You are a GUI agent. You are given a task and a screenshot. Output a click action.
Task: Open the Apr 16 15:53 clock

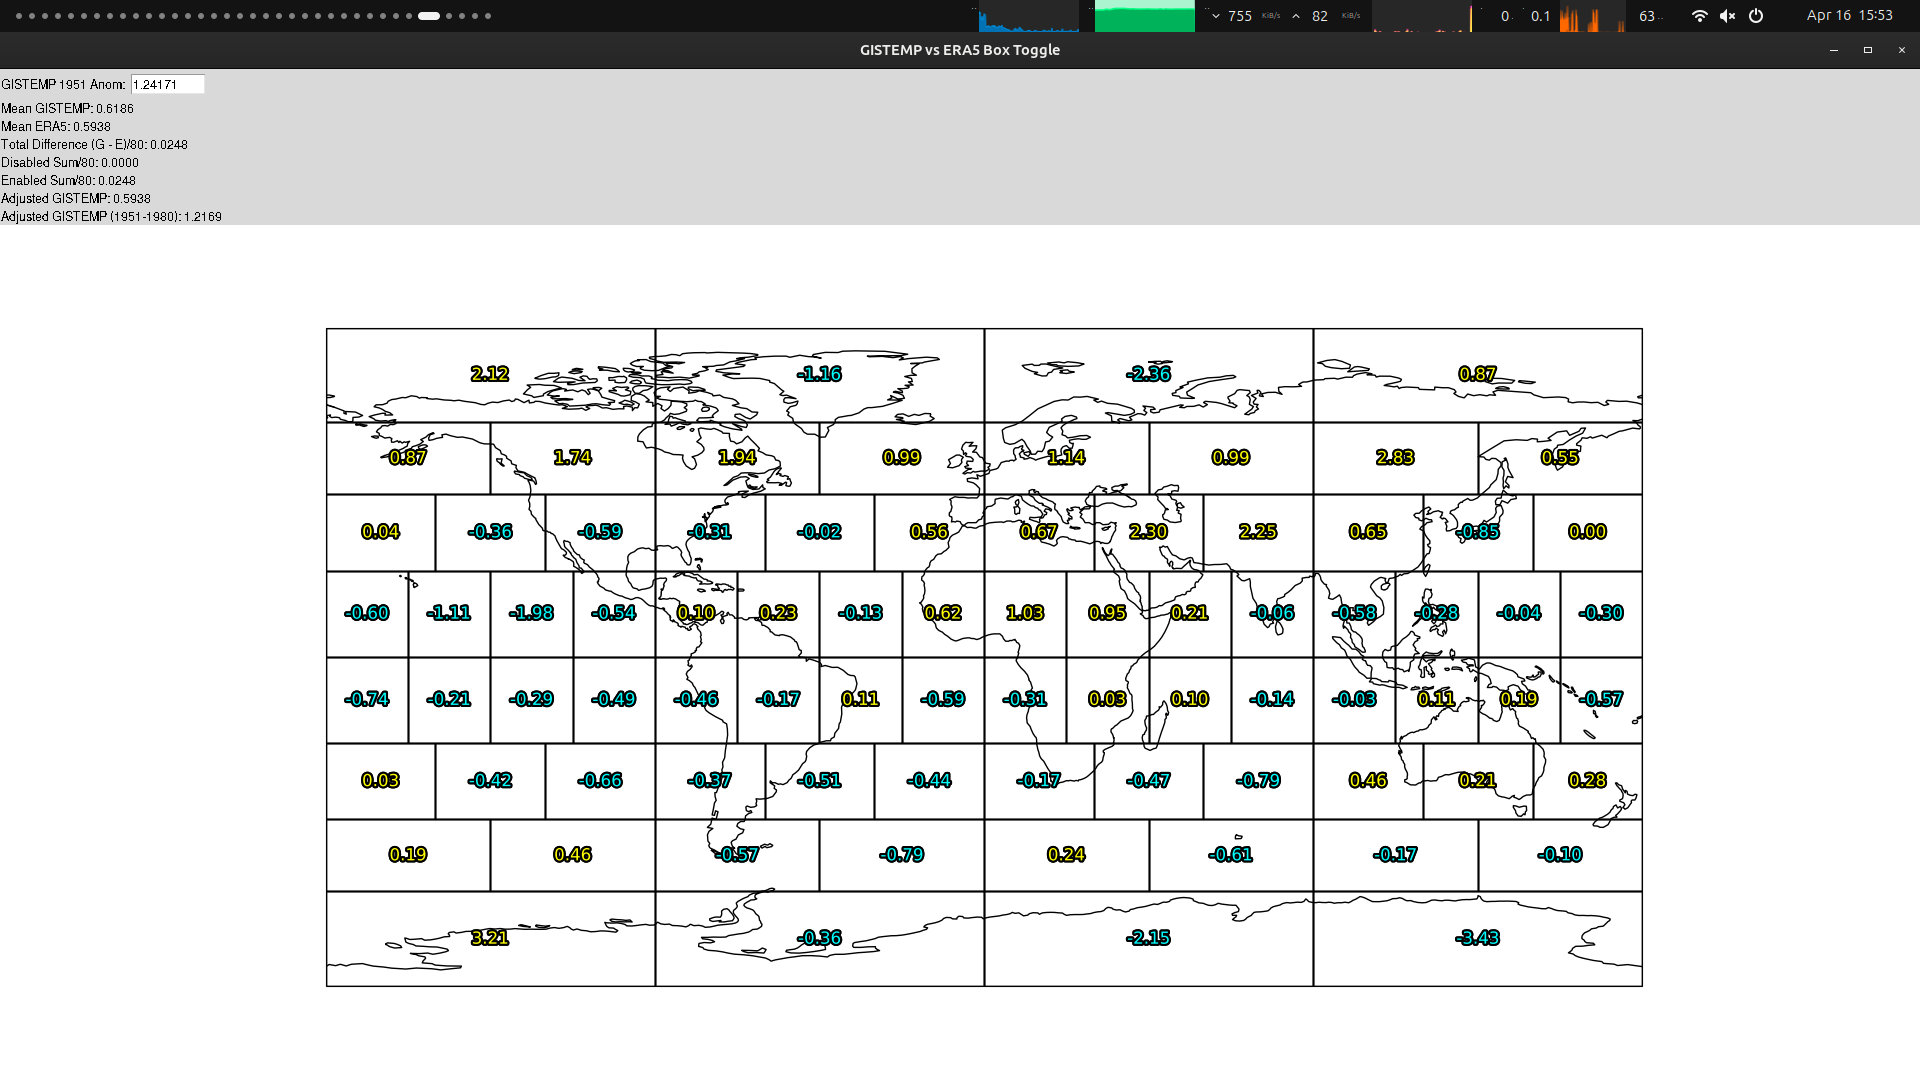pos(1849,16)
